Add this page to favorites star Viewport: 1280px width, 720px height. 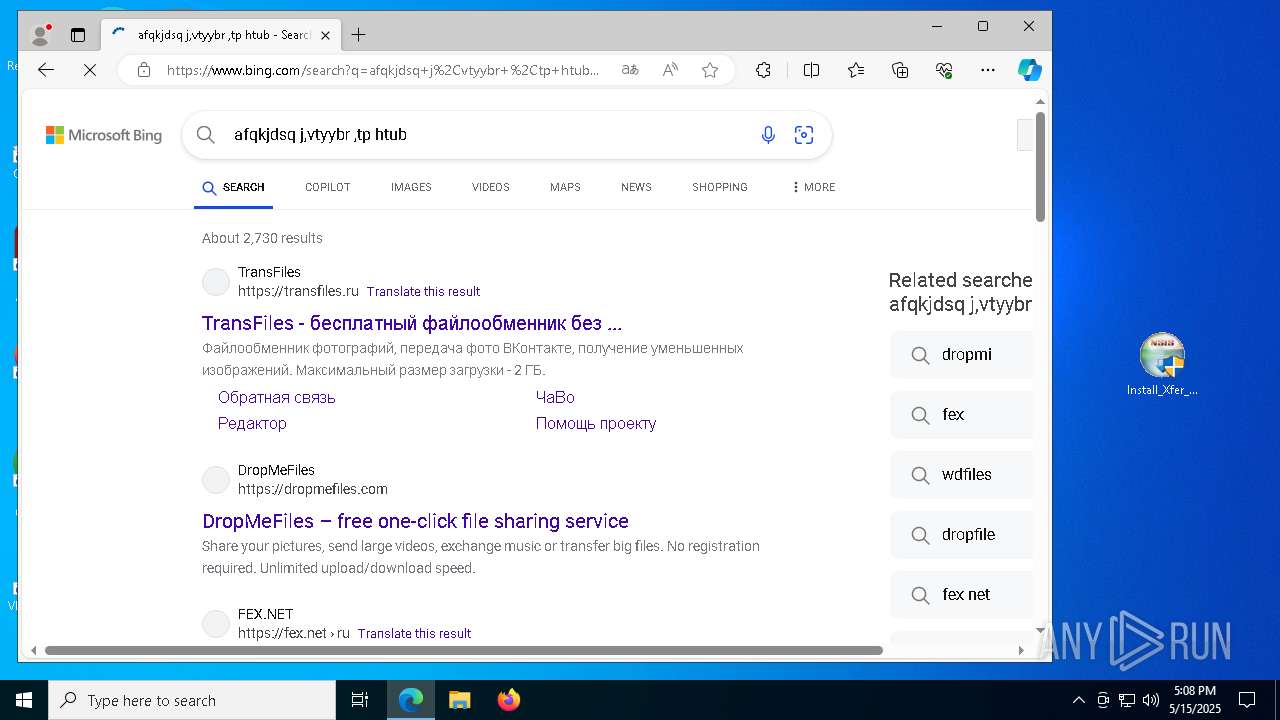(710, 70)
